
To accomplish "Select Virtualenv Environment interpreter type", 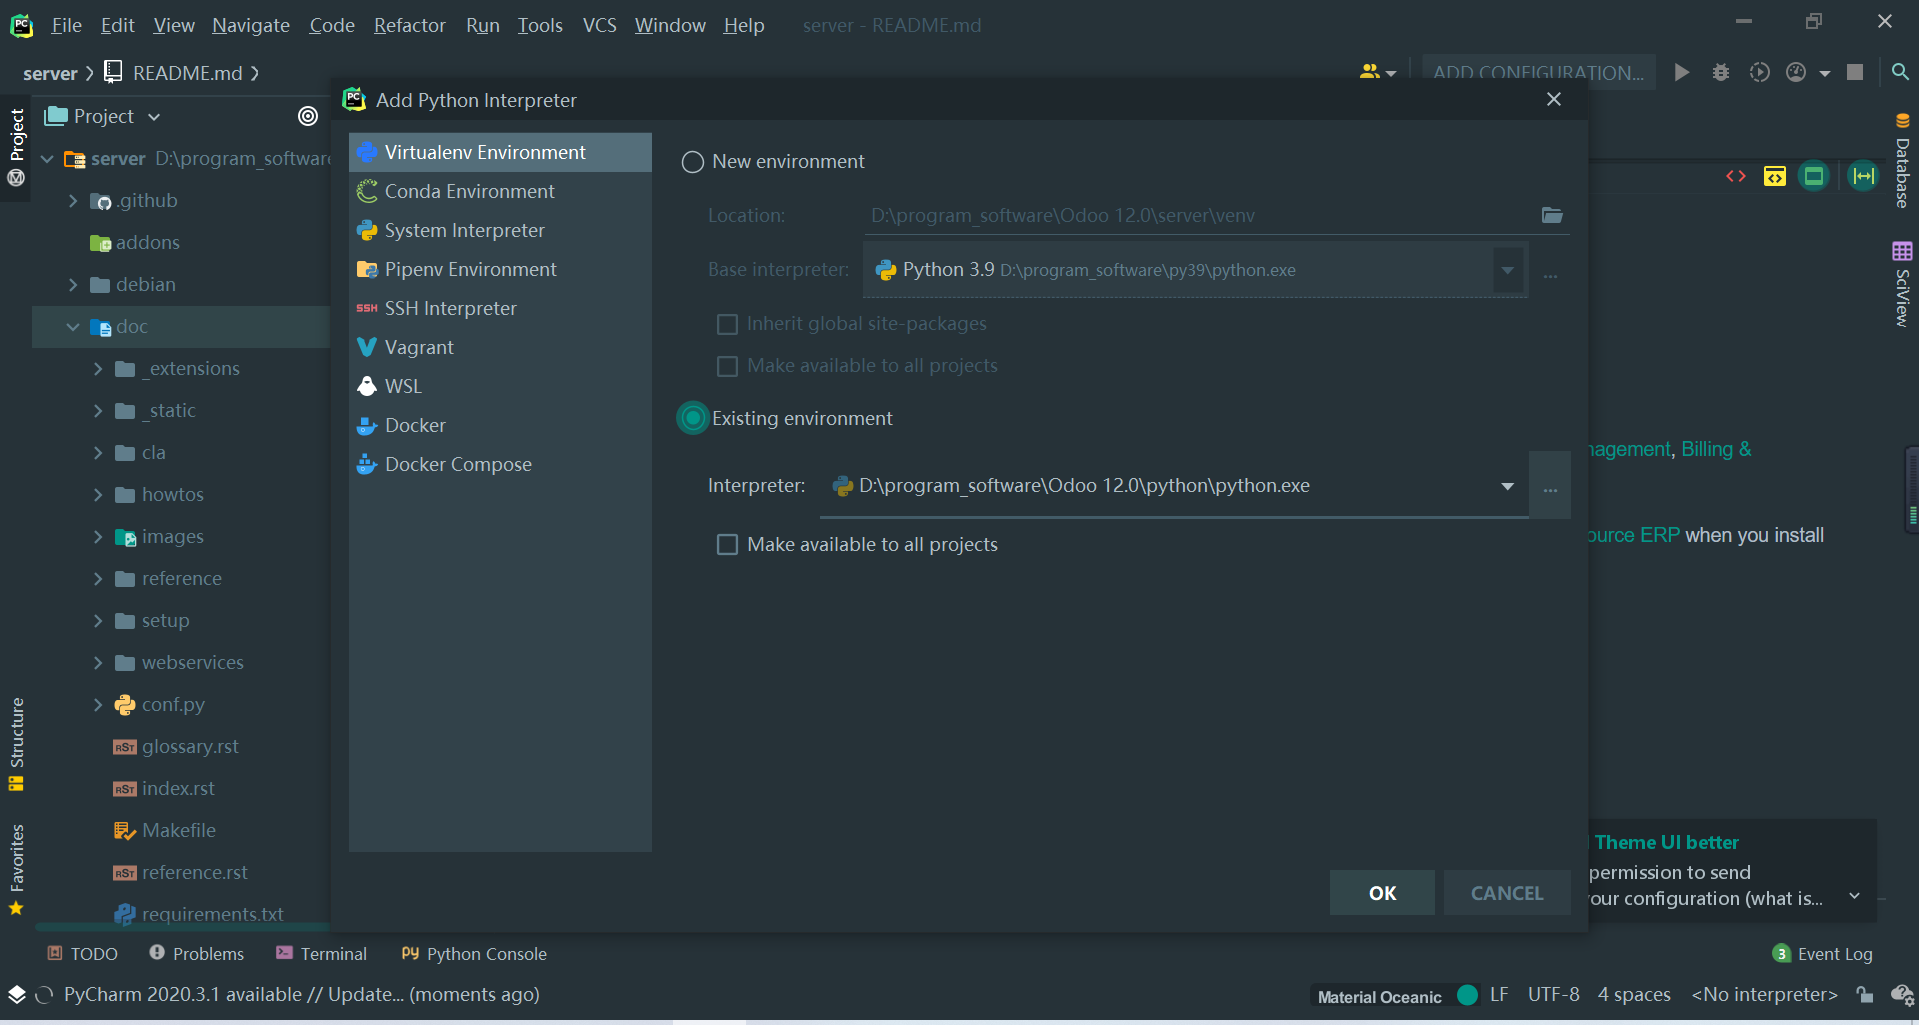I will tap(500, 152).
